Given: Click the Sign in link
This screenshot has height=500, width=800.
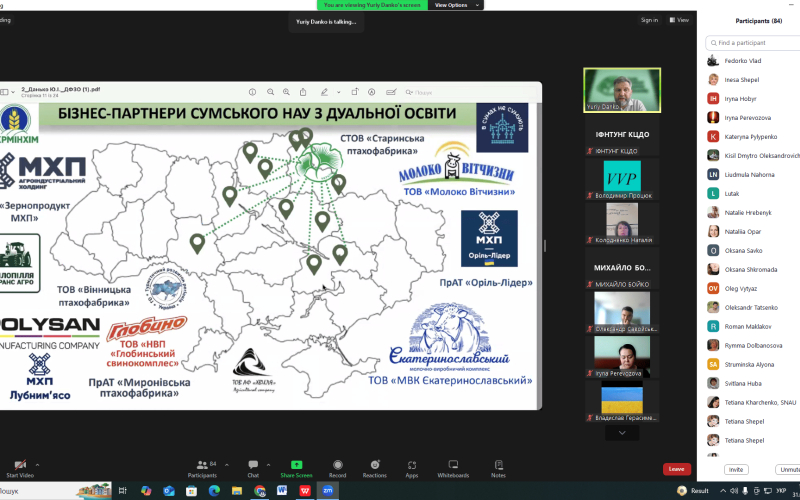Looking at the screenshot, I should click(x=649, y=20).
